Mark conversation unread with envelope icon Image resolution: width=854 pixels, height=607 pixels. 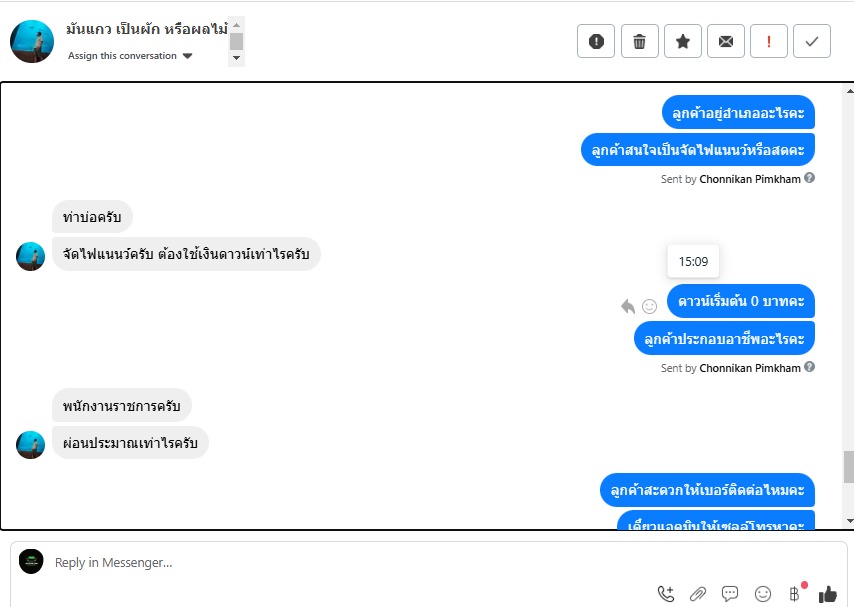coord(725,41)
